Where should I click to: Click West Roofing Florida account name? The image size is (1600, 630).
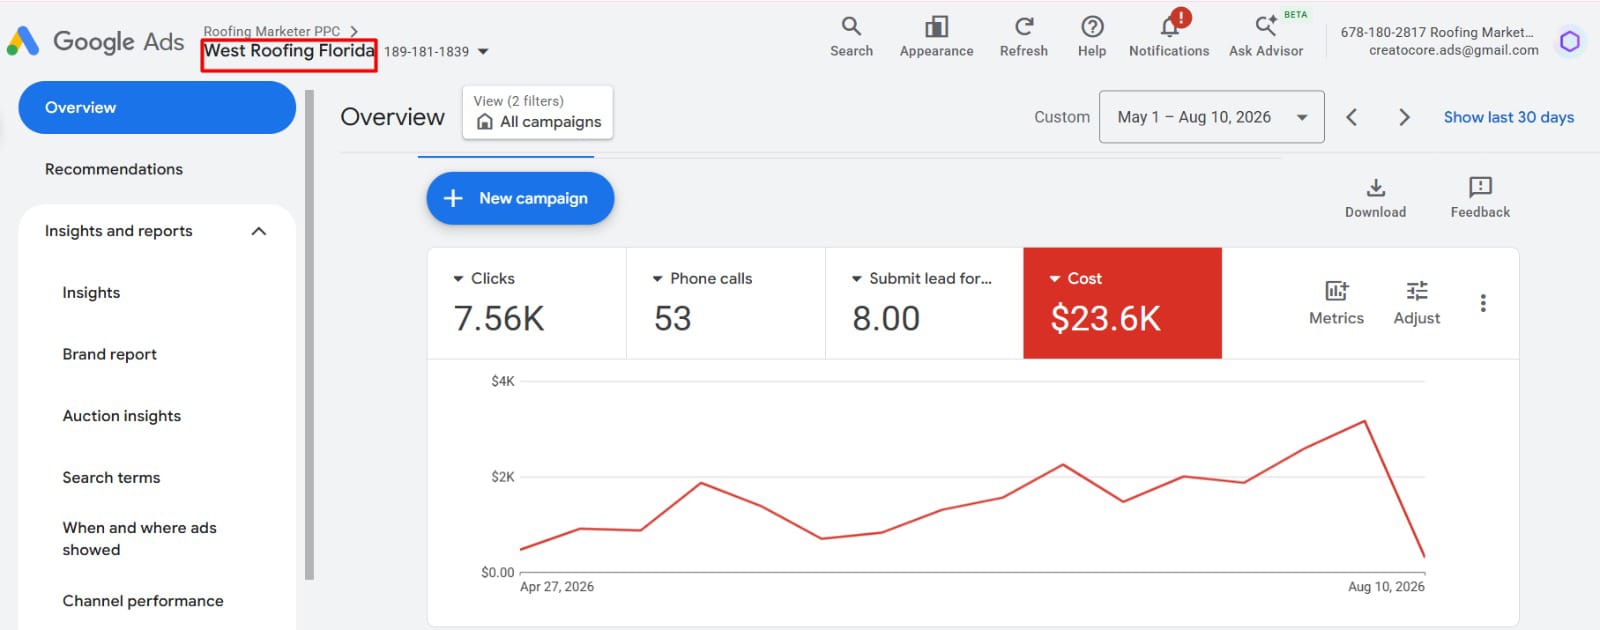(x=289, y=51)
